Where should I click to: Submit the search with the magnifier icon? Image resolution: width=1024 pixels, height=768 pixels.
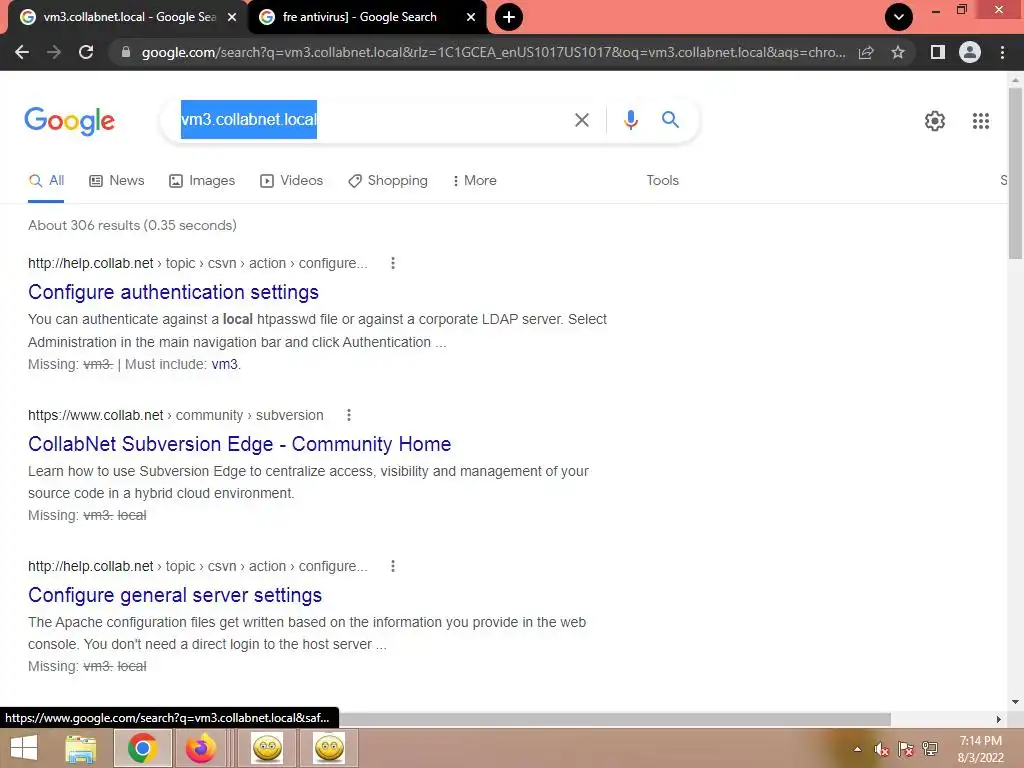670,120
